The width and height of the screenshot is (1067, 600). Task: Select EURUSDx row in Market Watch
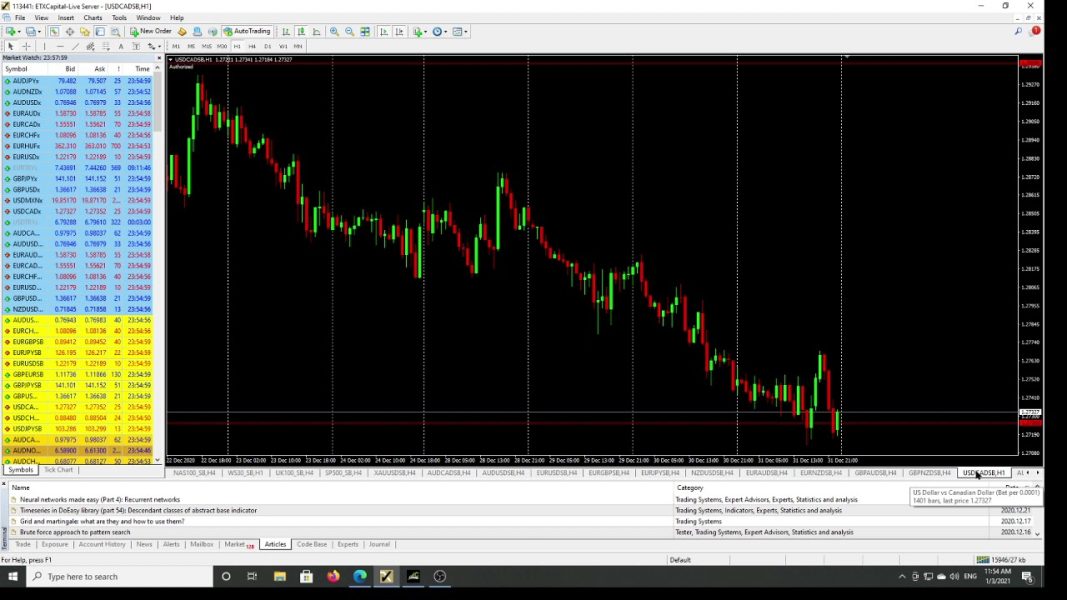click(26, 157)
